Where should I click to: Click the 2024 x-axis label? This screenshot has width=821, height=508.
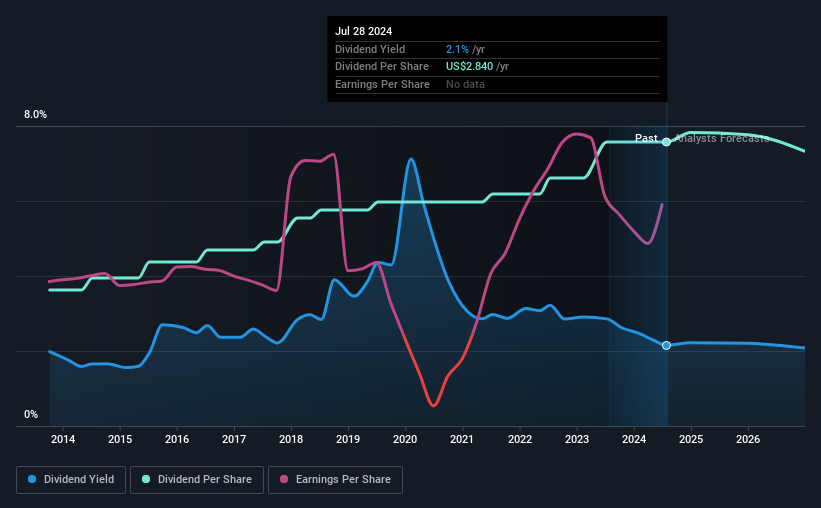click(x=634, y=439)
